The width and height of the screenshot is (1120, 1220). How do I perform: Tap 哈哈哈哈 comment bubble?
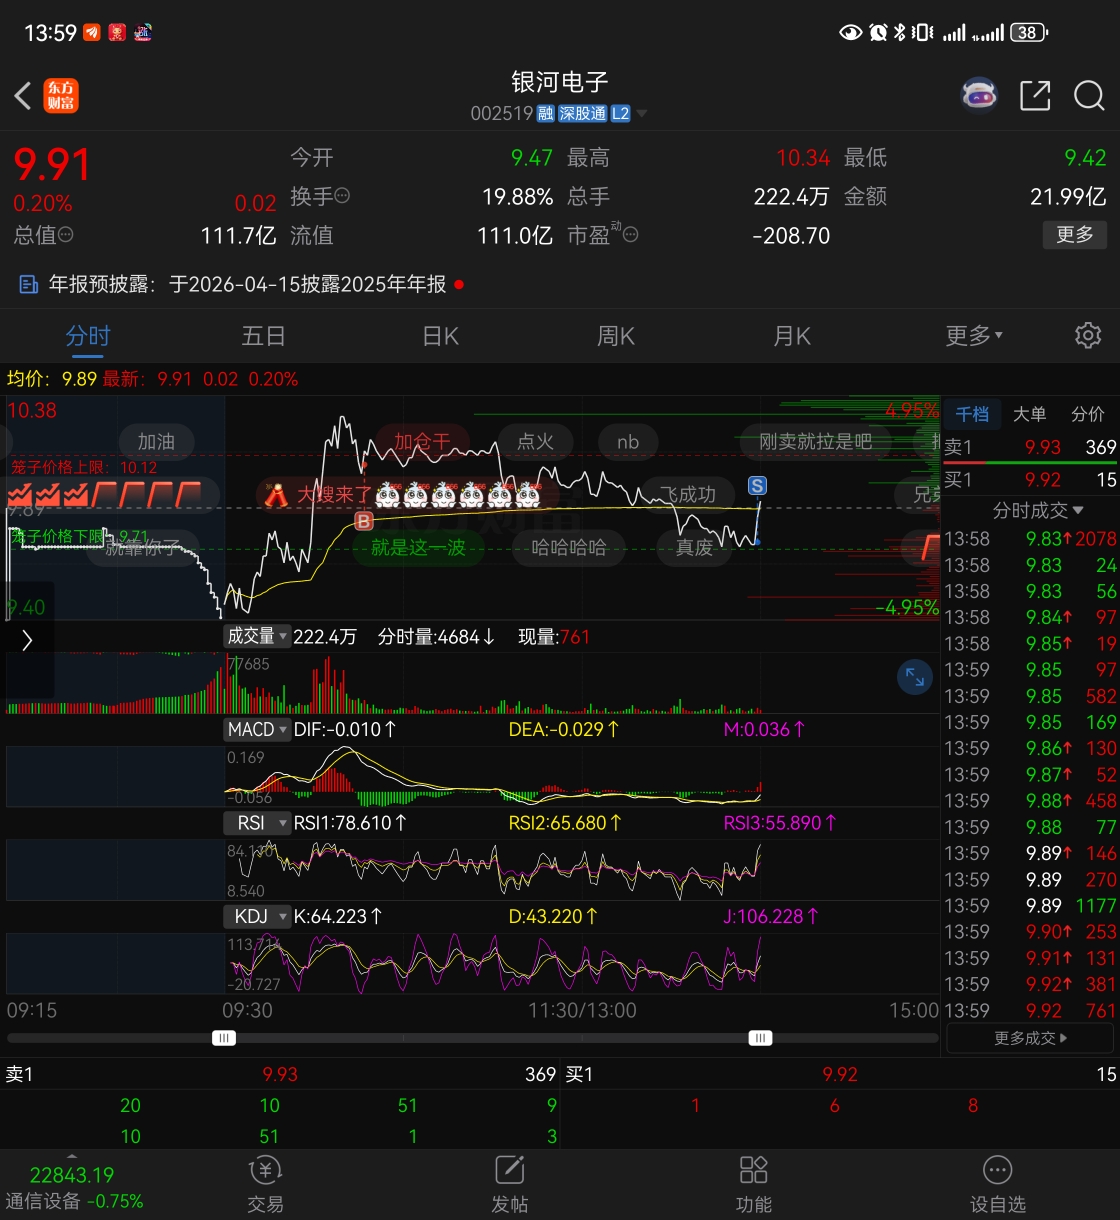click(568, 547)
